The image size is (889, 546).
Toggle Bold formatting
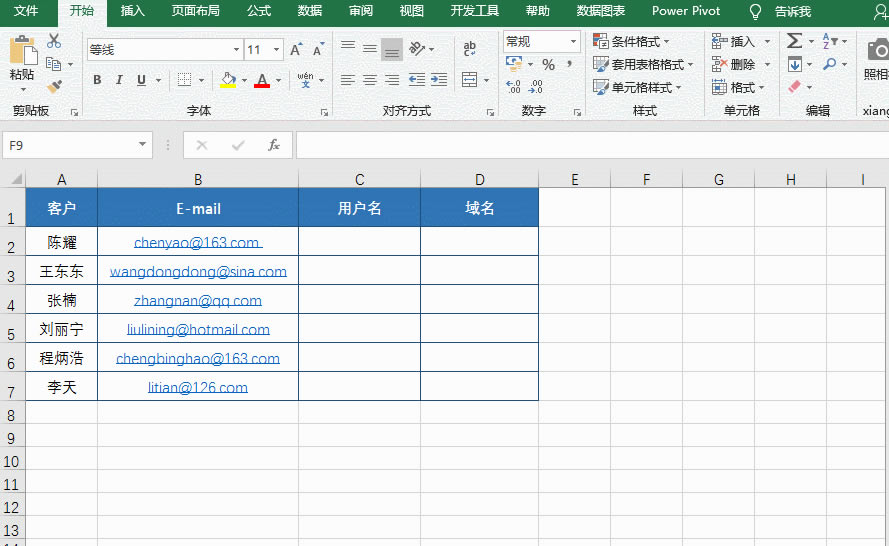[x=97, y=80]
